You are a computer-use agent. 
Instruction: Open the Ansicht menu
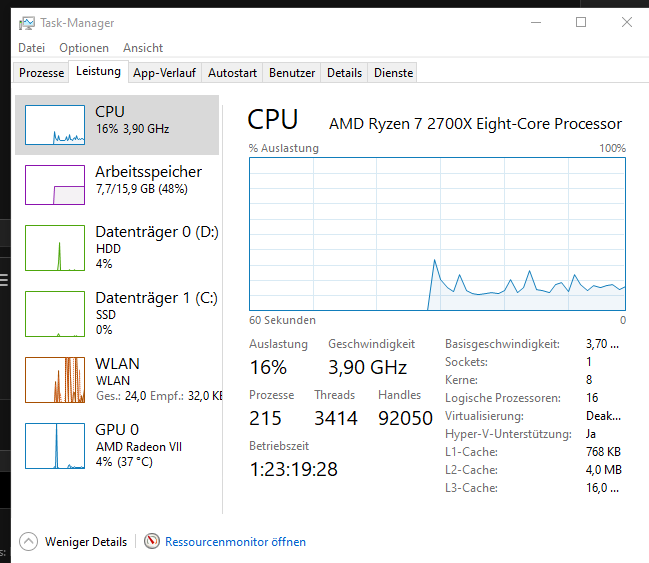(x=143, y=48)
